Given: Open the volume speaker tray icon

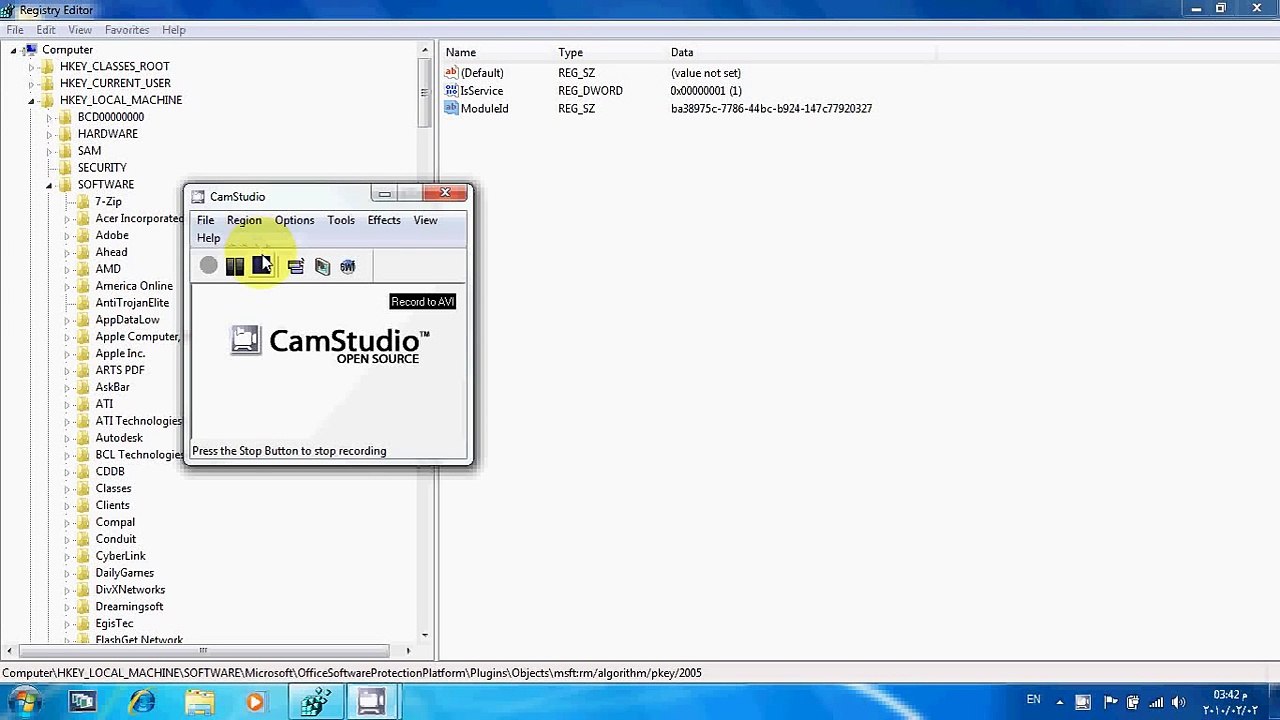Looking at the screenshot, I should click(x=1178, y=702).
